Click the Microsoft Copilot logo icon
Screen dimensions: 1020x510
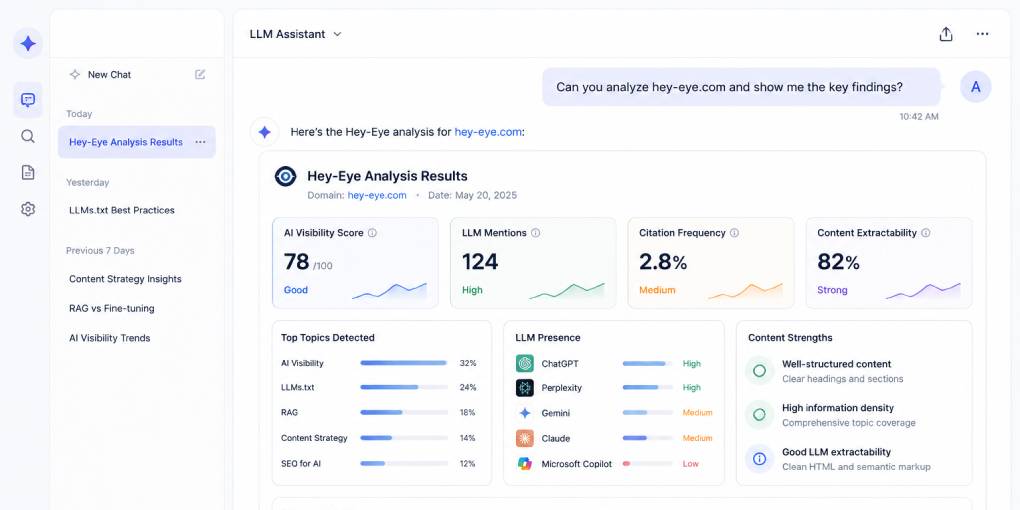525,464
